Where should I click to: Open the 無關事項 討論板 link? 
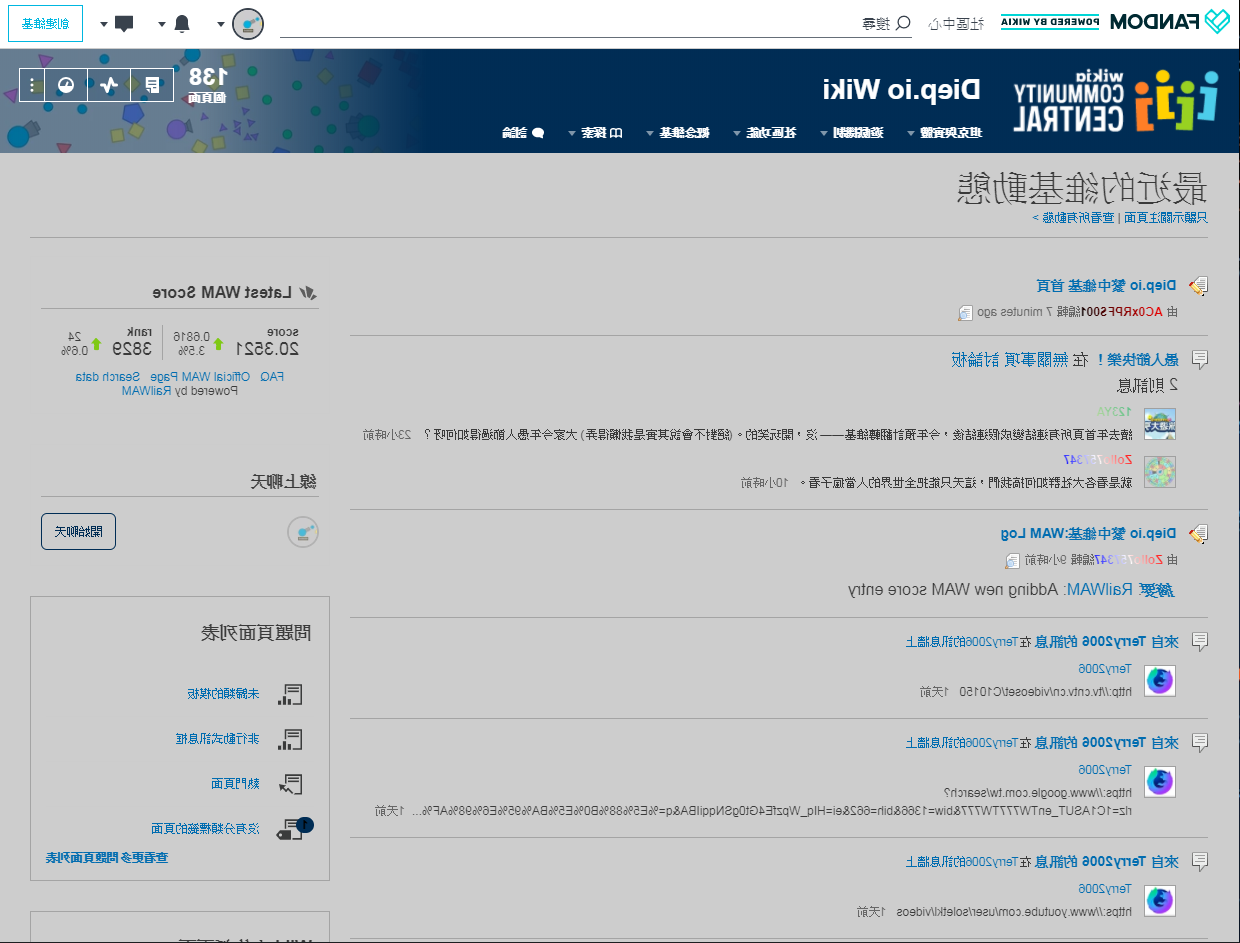[1010, 359]
